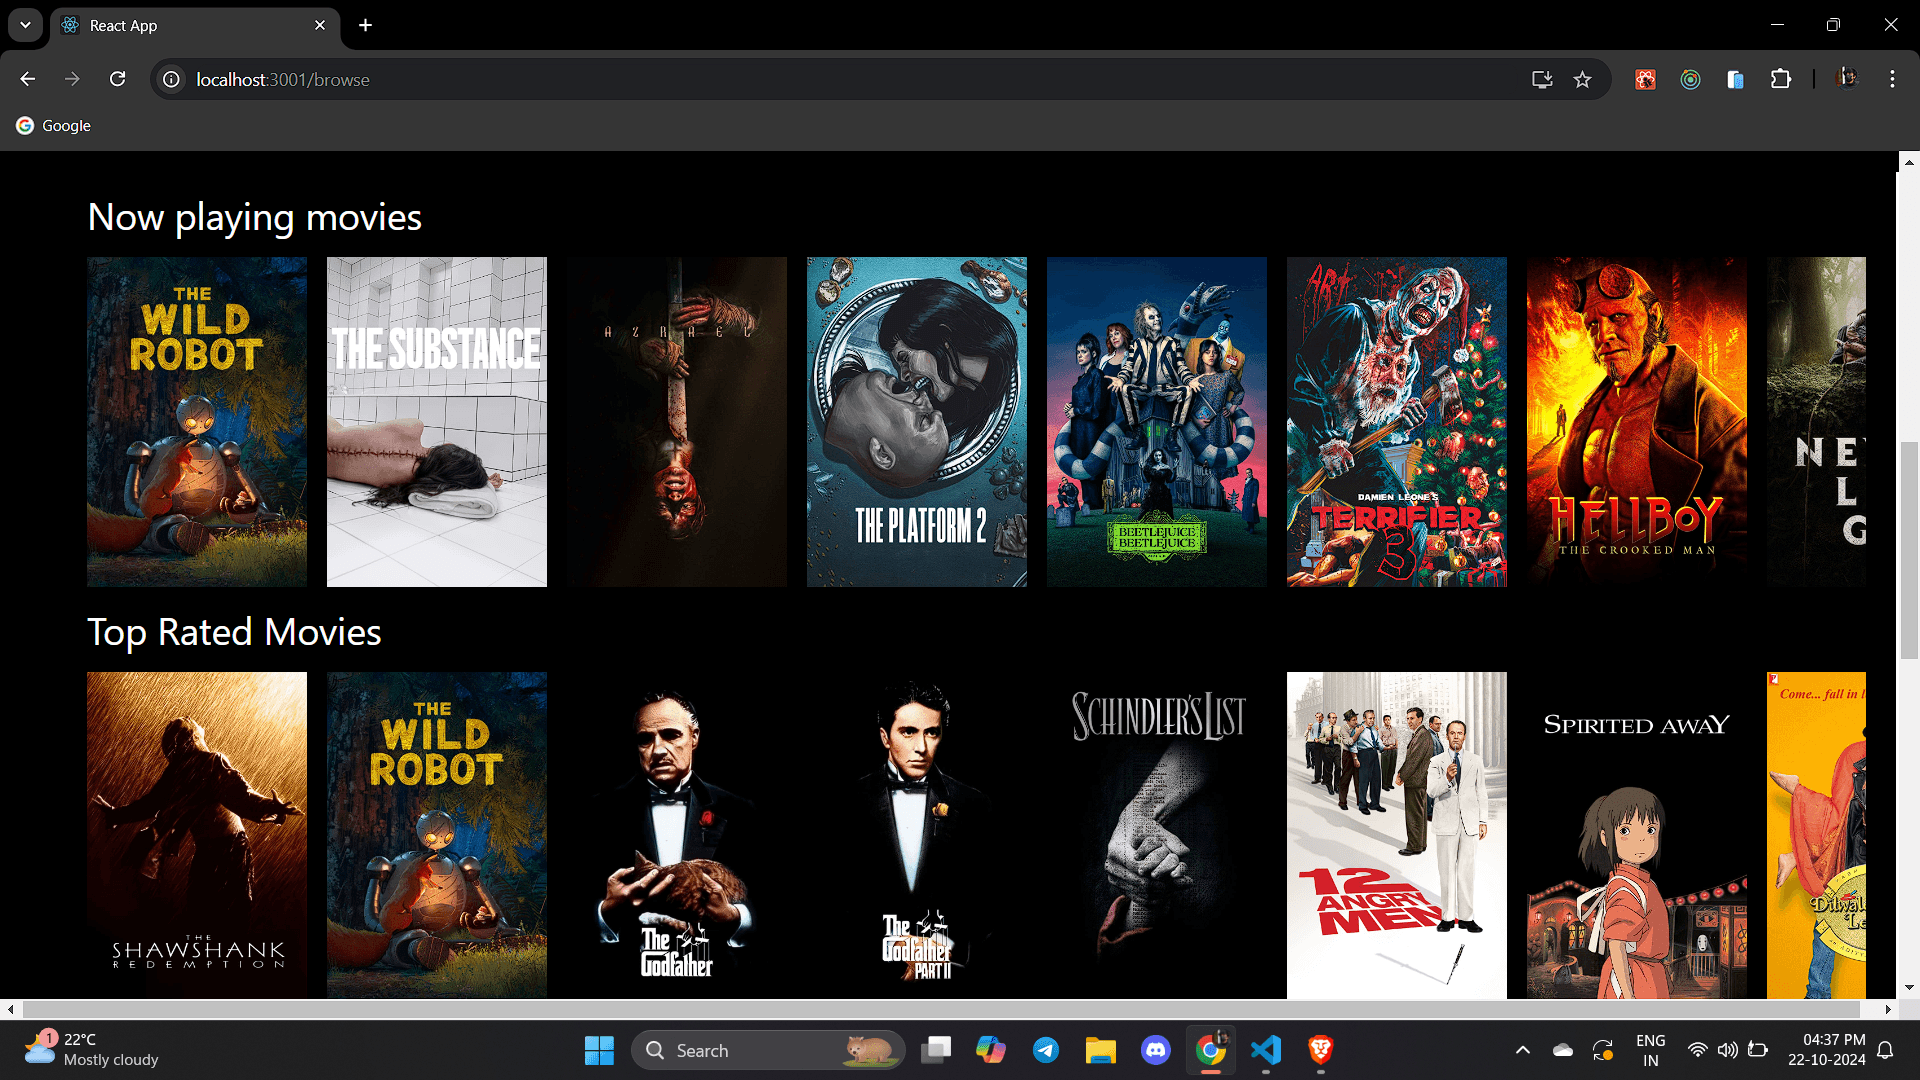Open The Godfather poster
The image size is (1920, 1080).
tap(677, 835)
